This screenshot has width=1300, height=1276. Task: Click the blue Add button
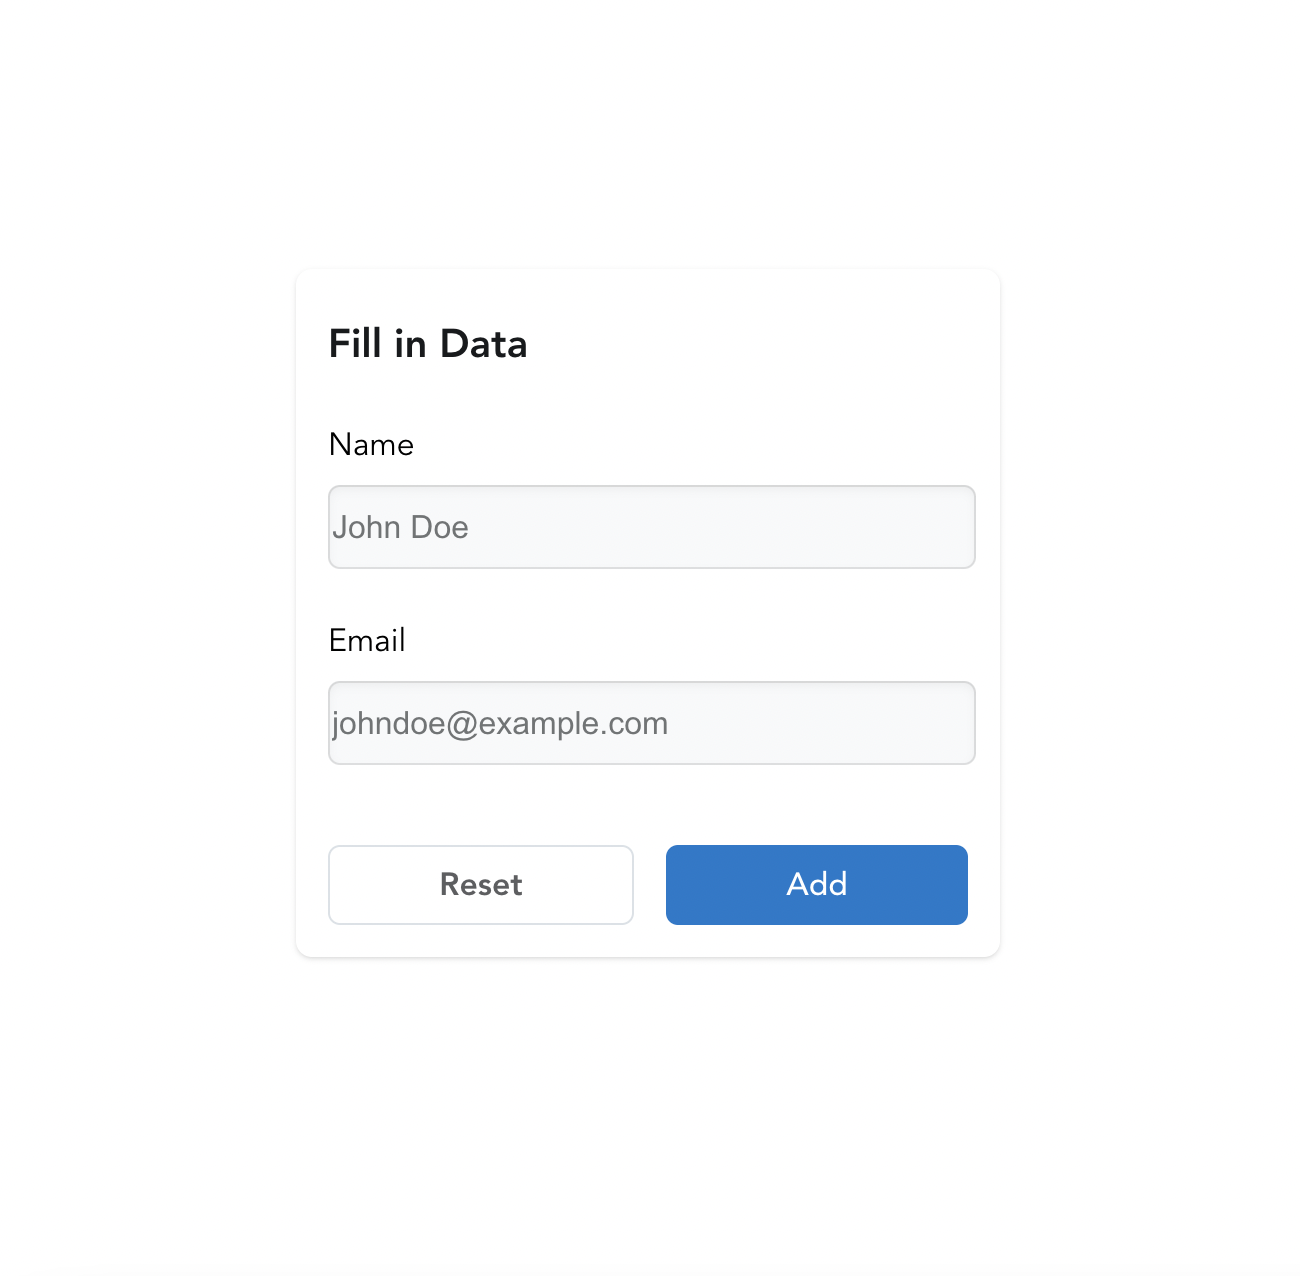pos(817,885)
